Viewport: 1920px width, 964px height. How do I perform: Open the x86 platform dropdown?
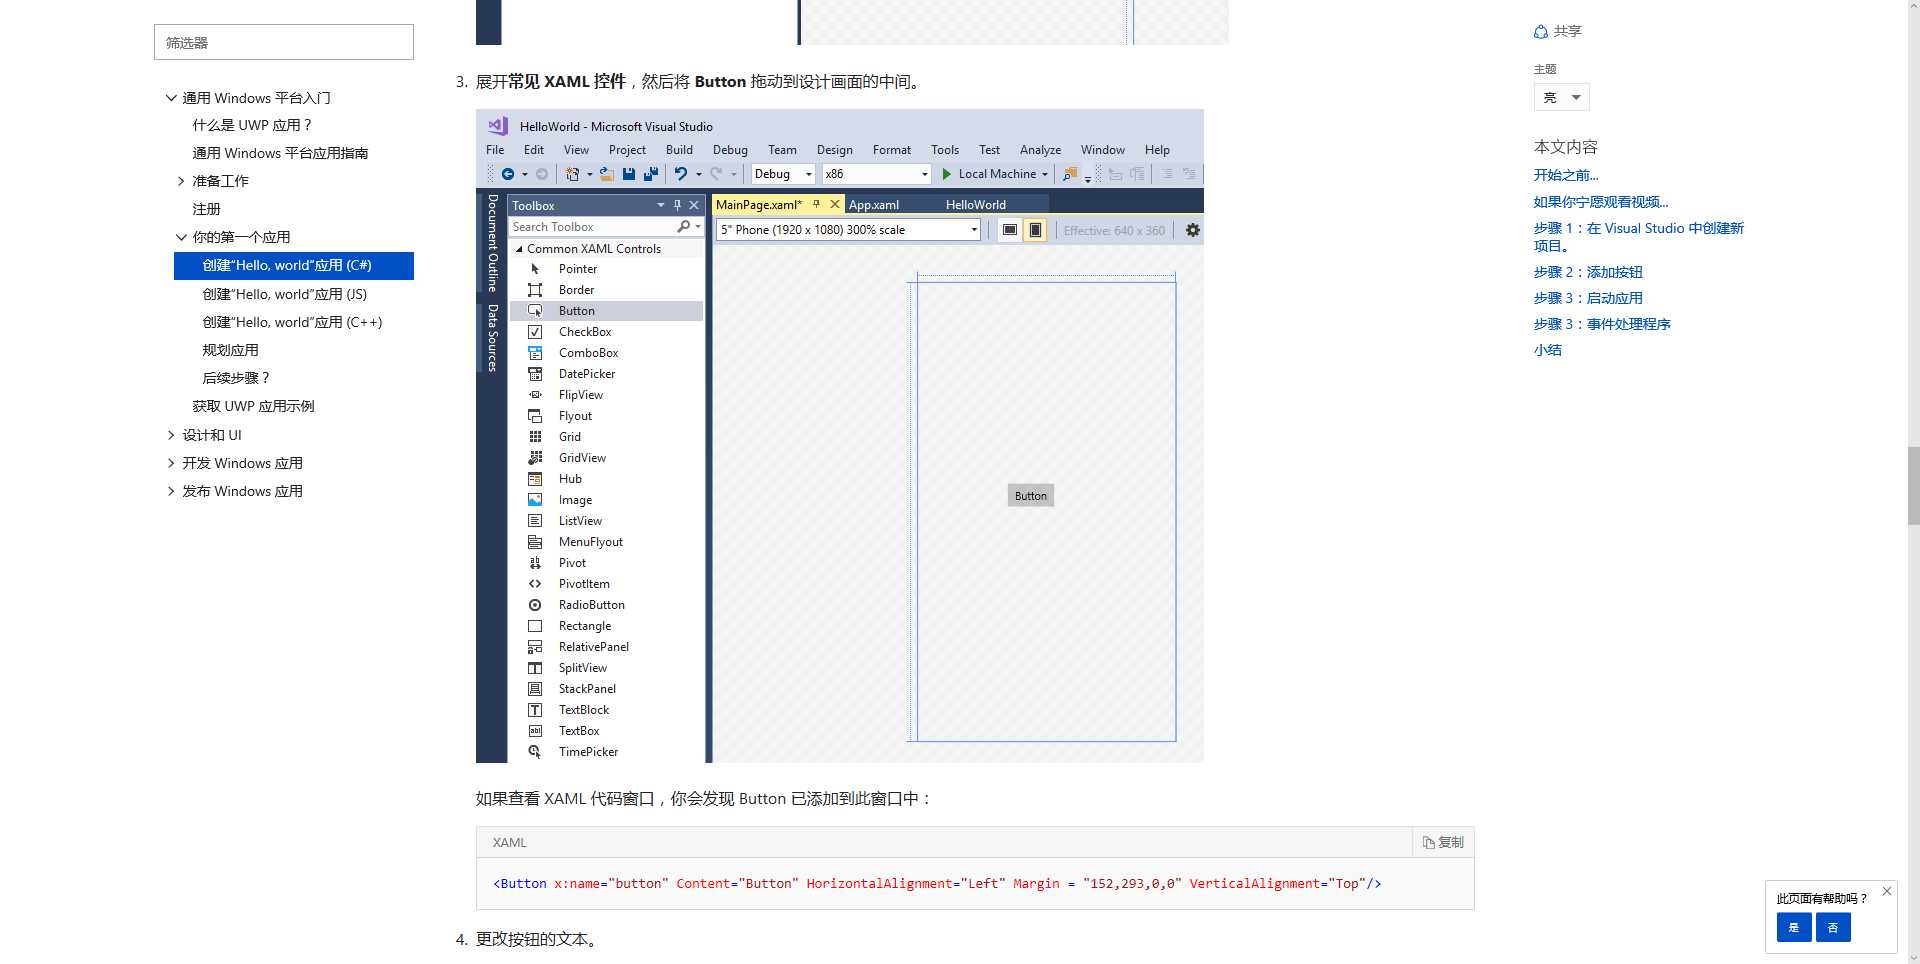click(876, 174)
